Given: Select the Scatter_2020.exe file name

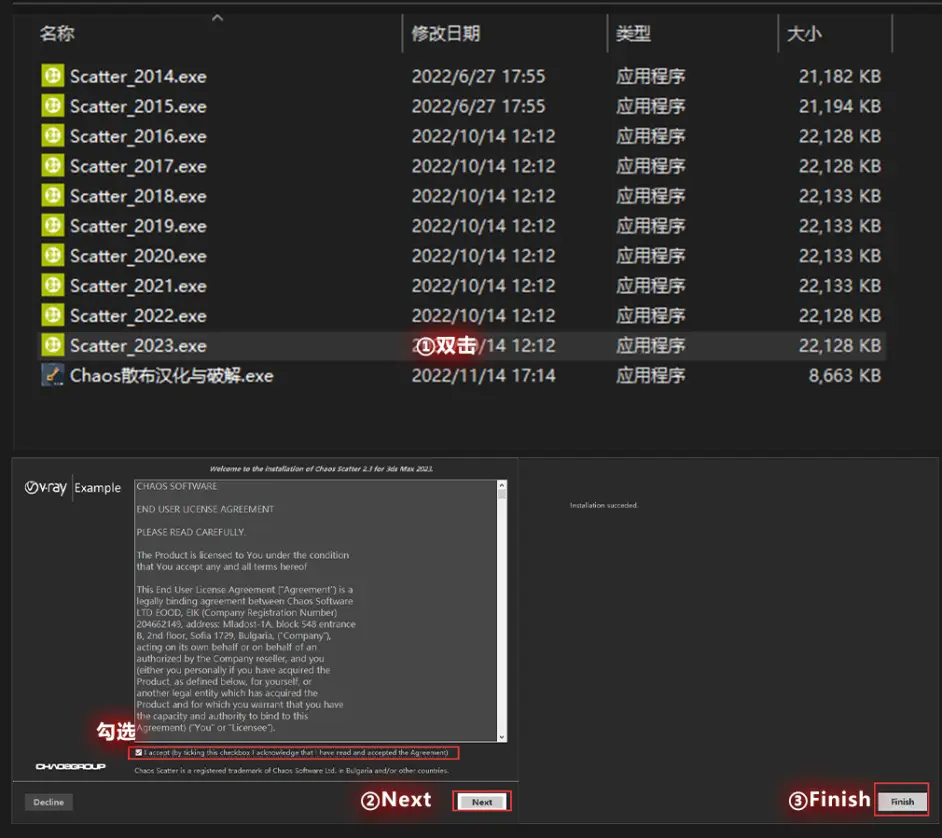Looking at the screenshot, I should pyautogui.click(x=138, y=257).
